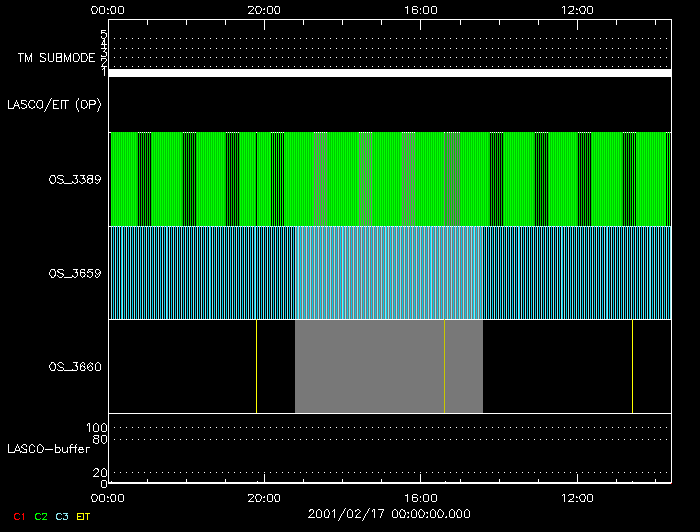Screen dimensions: 700x532
Task: Select the OS_3389 row label
Action: (x=74, y=180)
